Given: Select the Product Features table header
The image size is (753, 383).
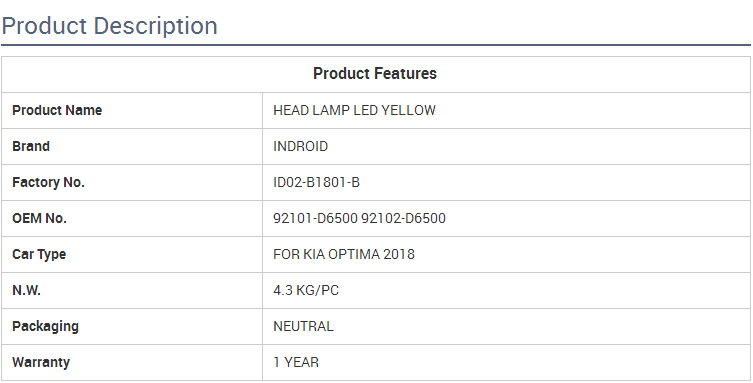Looking at the screenshot, I should (375, 73).
